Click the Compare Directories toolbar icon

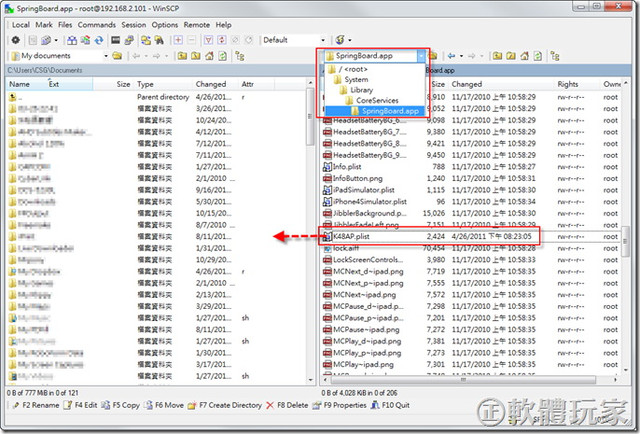pos(72,40)
